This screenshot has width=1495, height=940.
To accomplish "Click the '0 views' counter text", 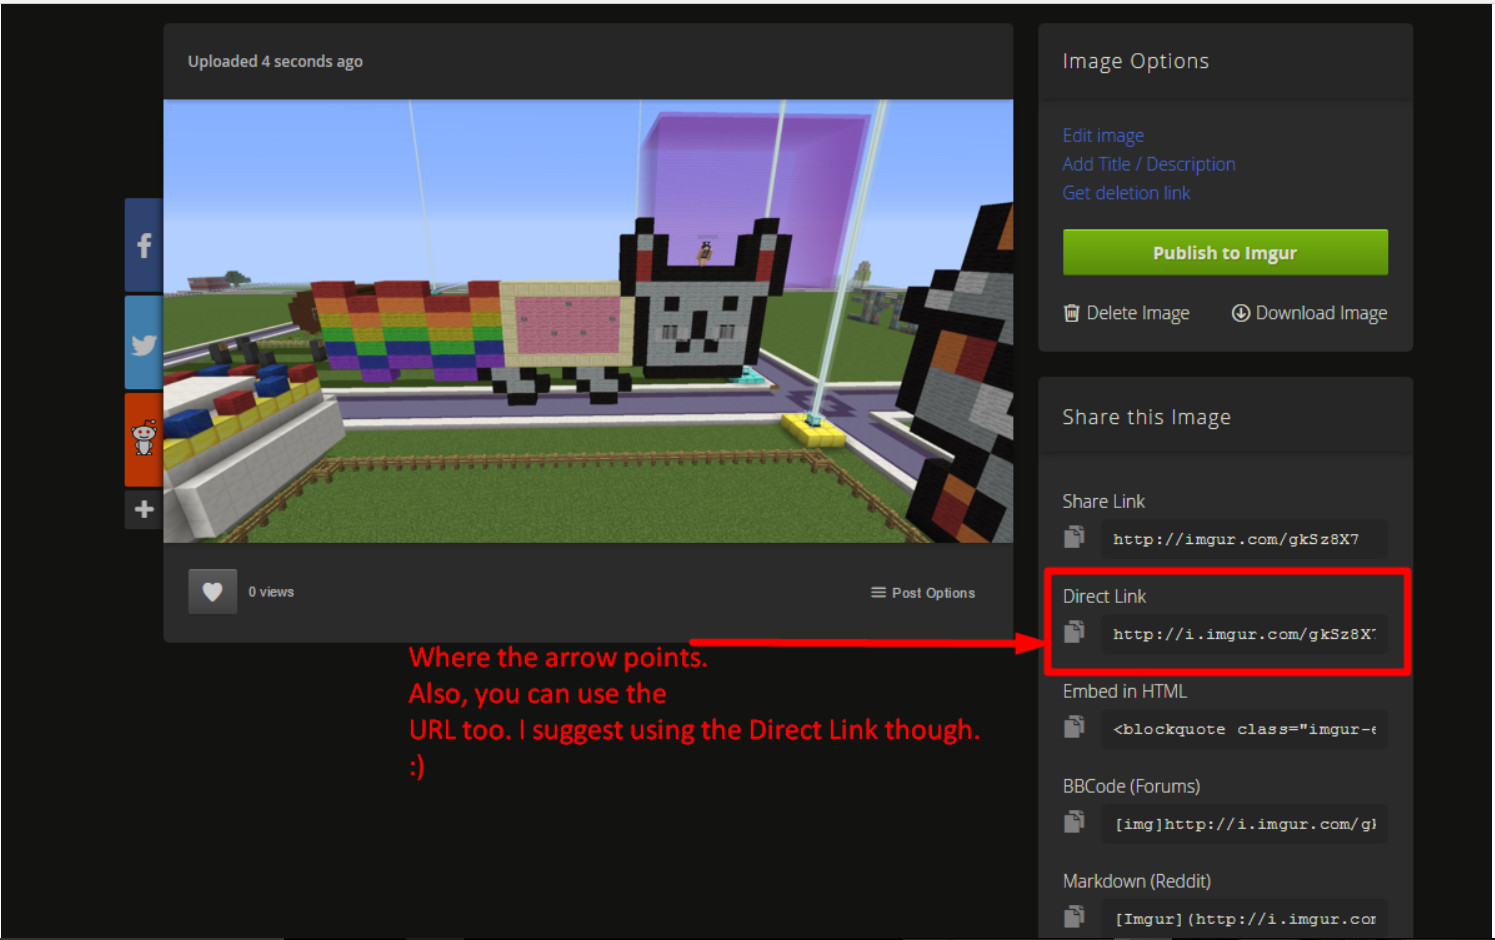I will click(271, 592).
